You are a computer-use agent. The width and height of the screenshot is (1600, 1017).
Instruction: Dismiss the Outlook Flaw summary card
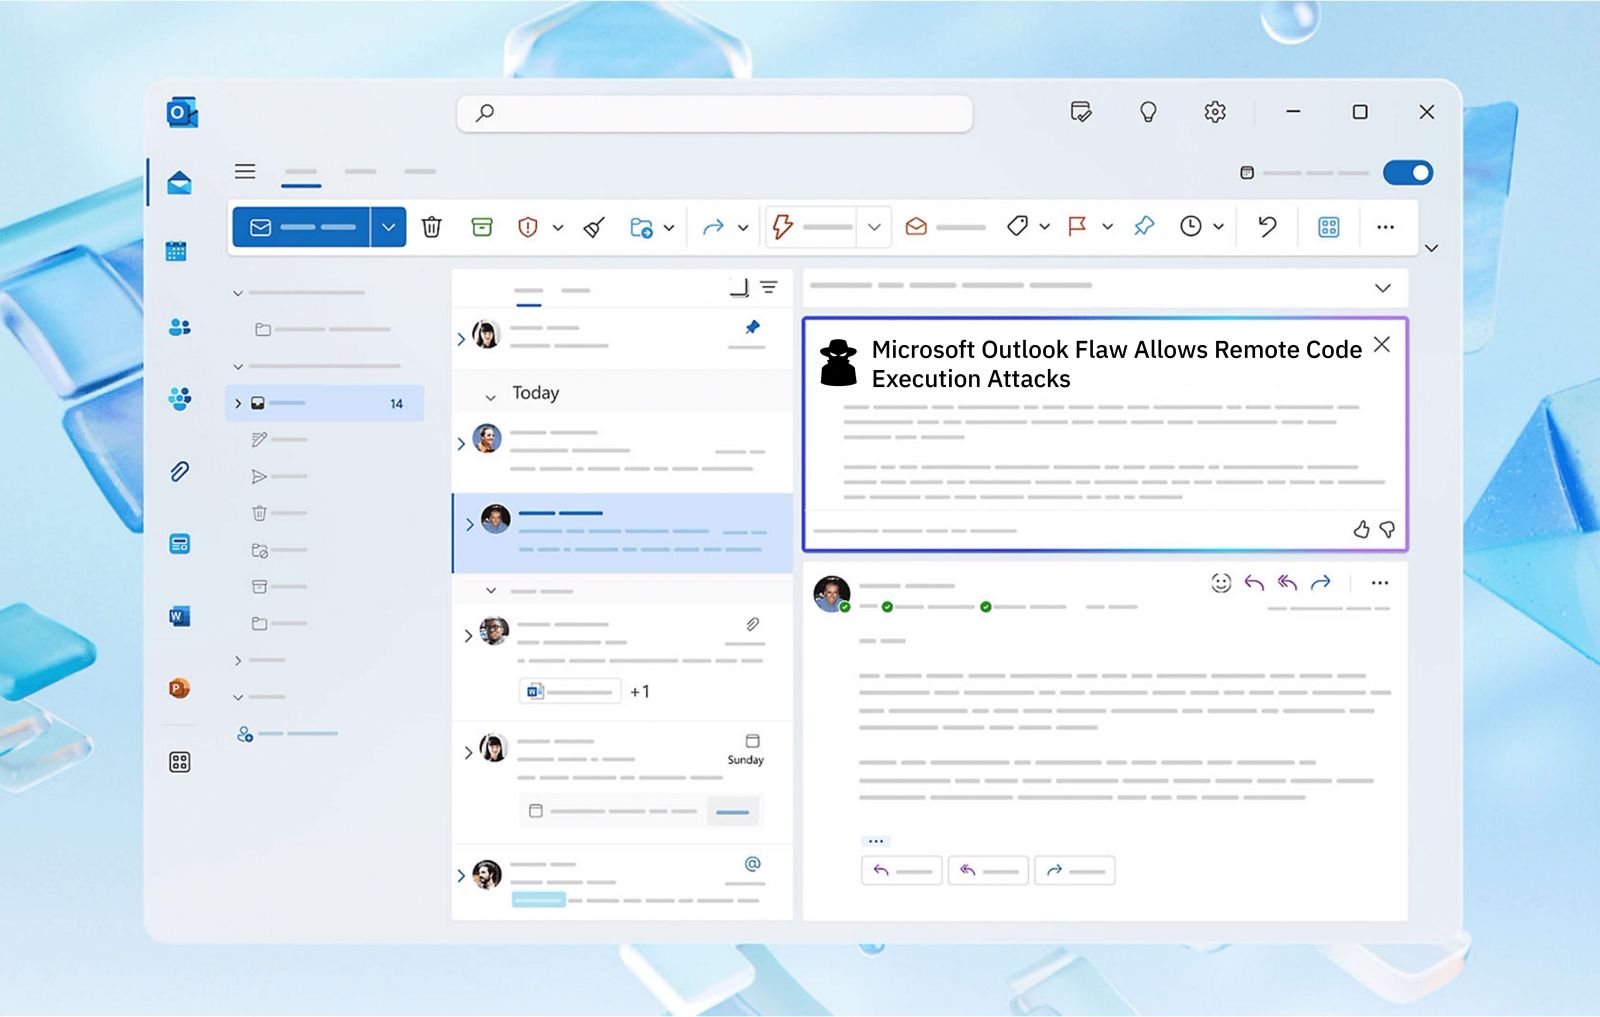click(1382, 344)
